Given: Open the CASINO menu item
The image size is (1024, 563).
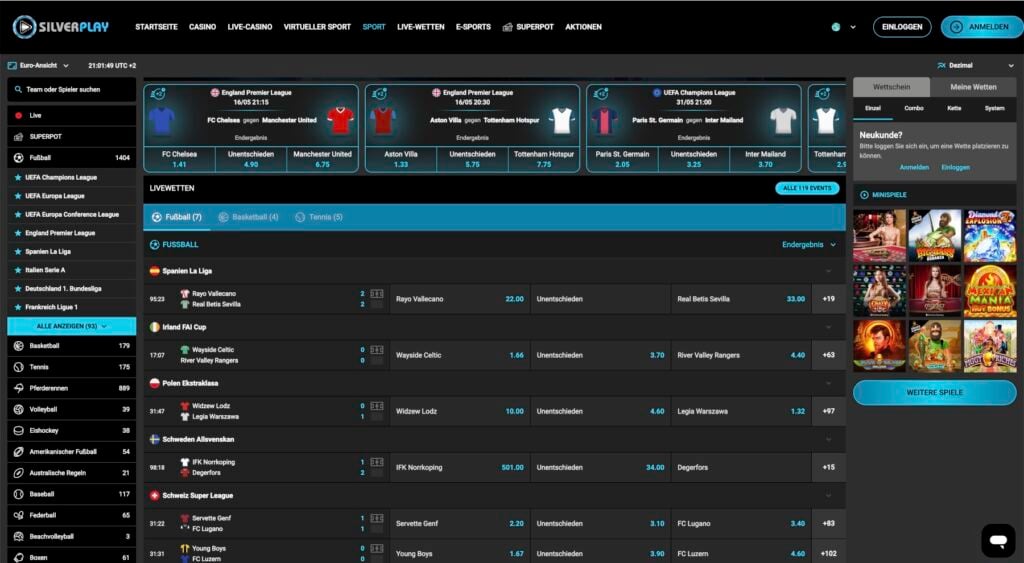Looking at the screenshot, I should coord(202,27).
